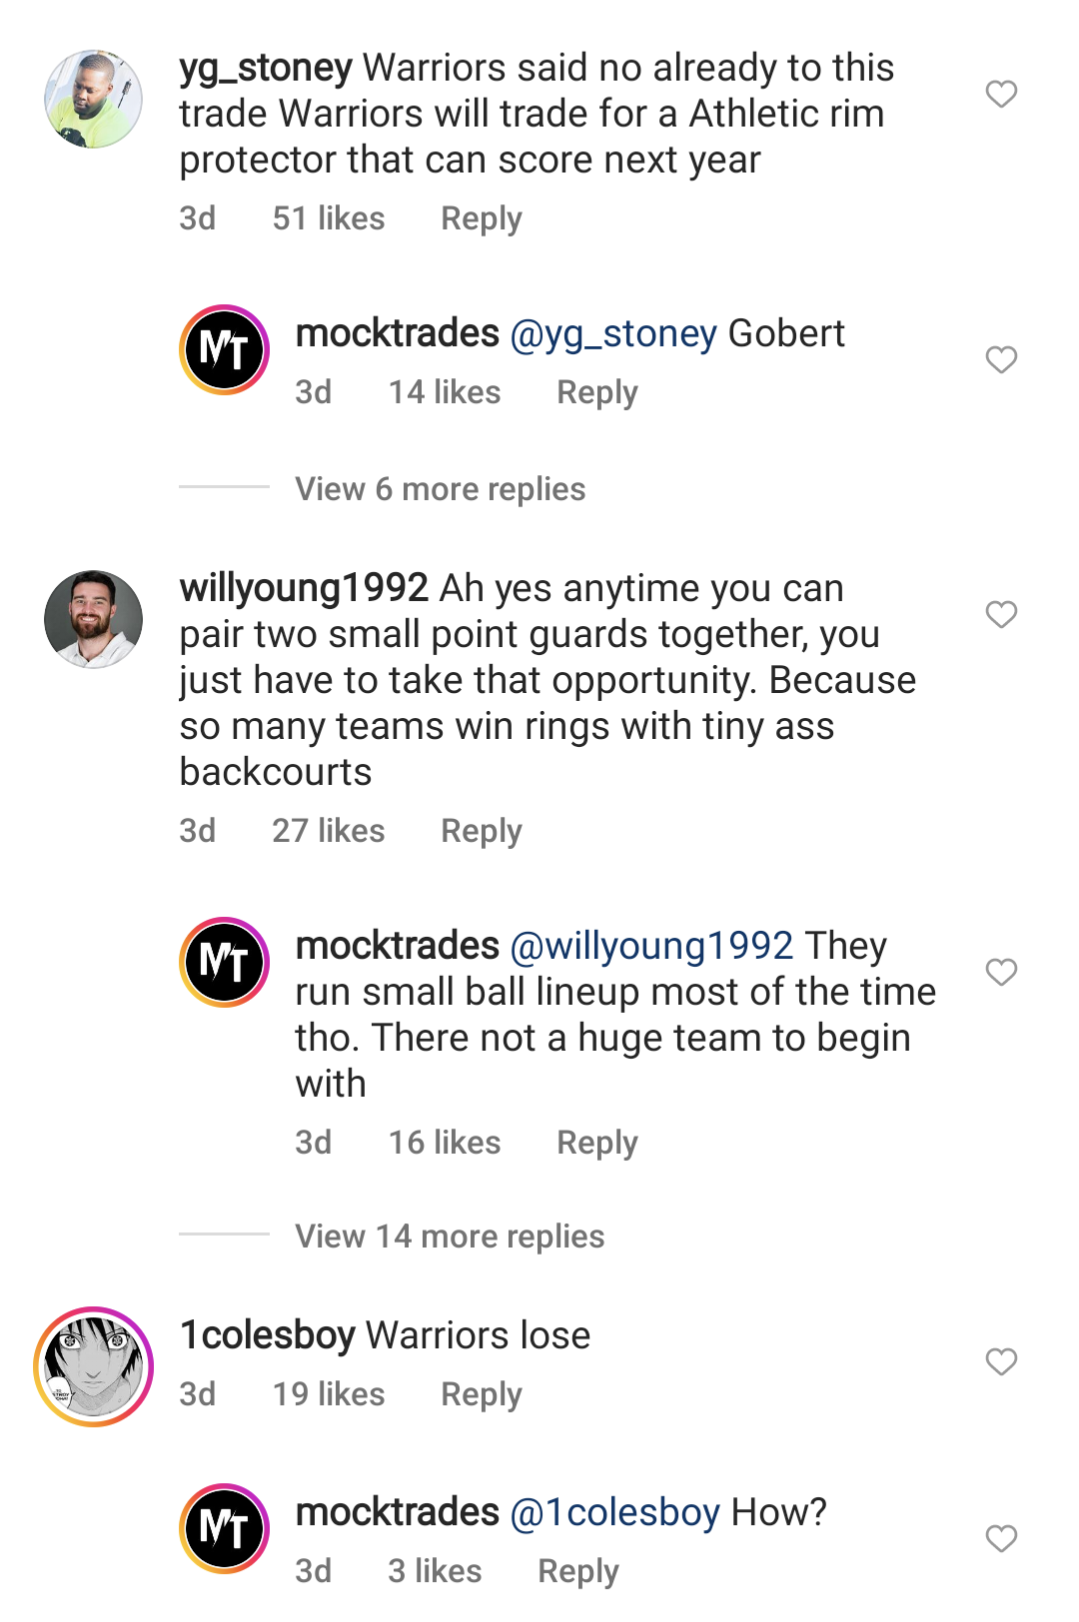
Task: Expand View 6 more replies
Action: tap(440, 489)
